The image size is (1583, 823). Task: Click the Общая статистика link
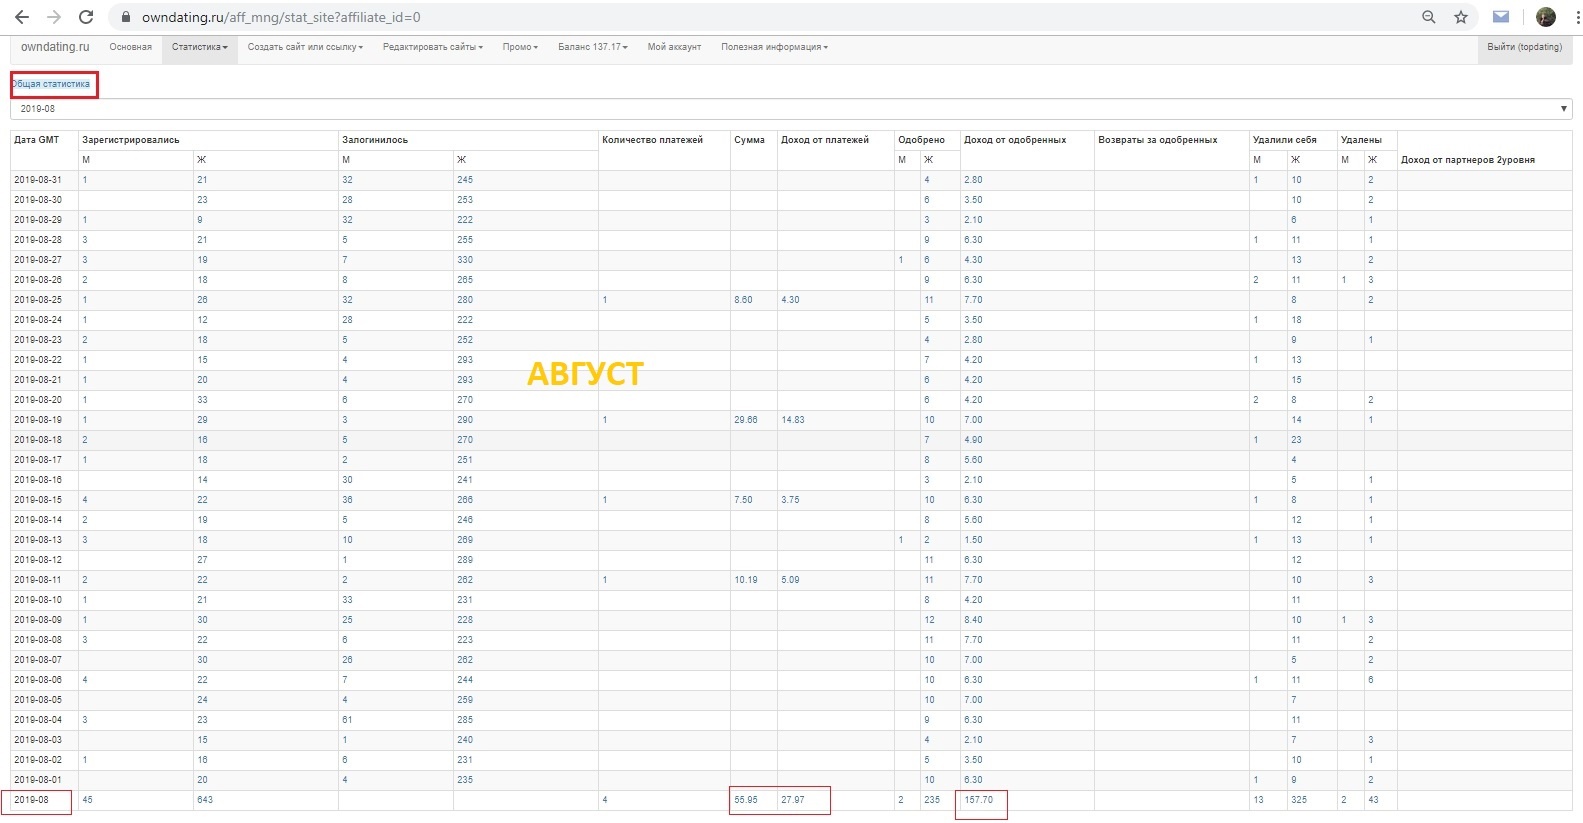point(52,84)
